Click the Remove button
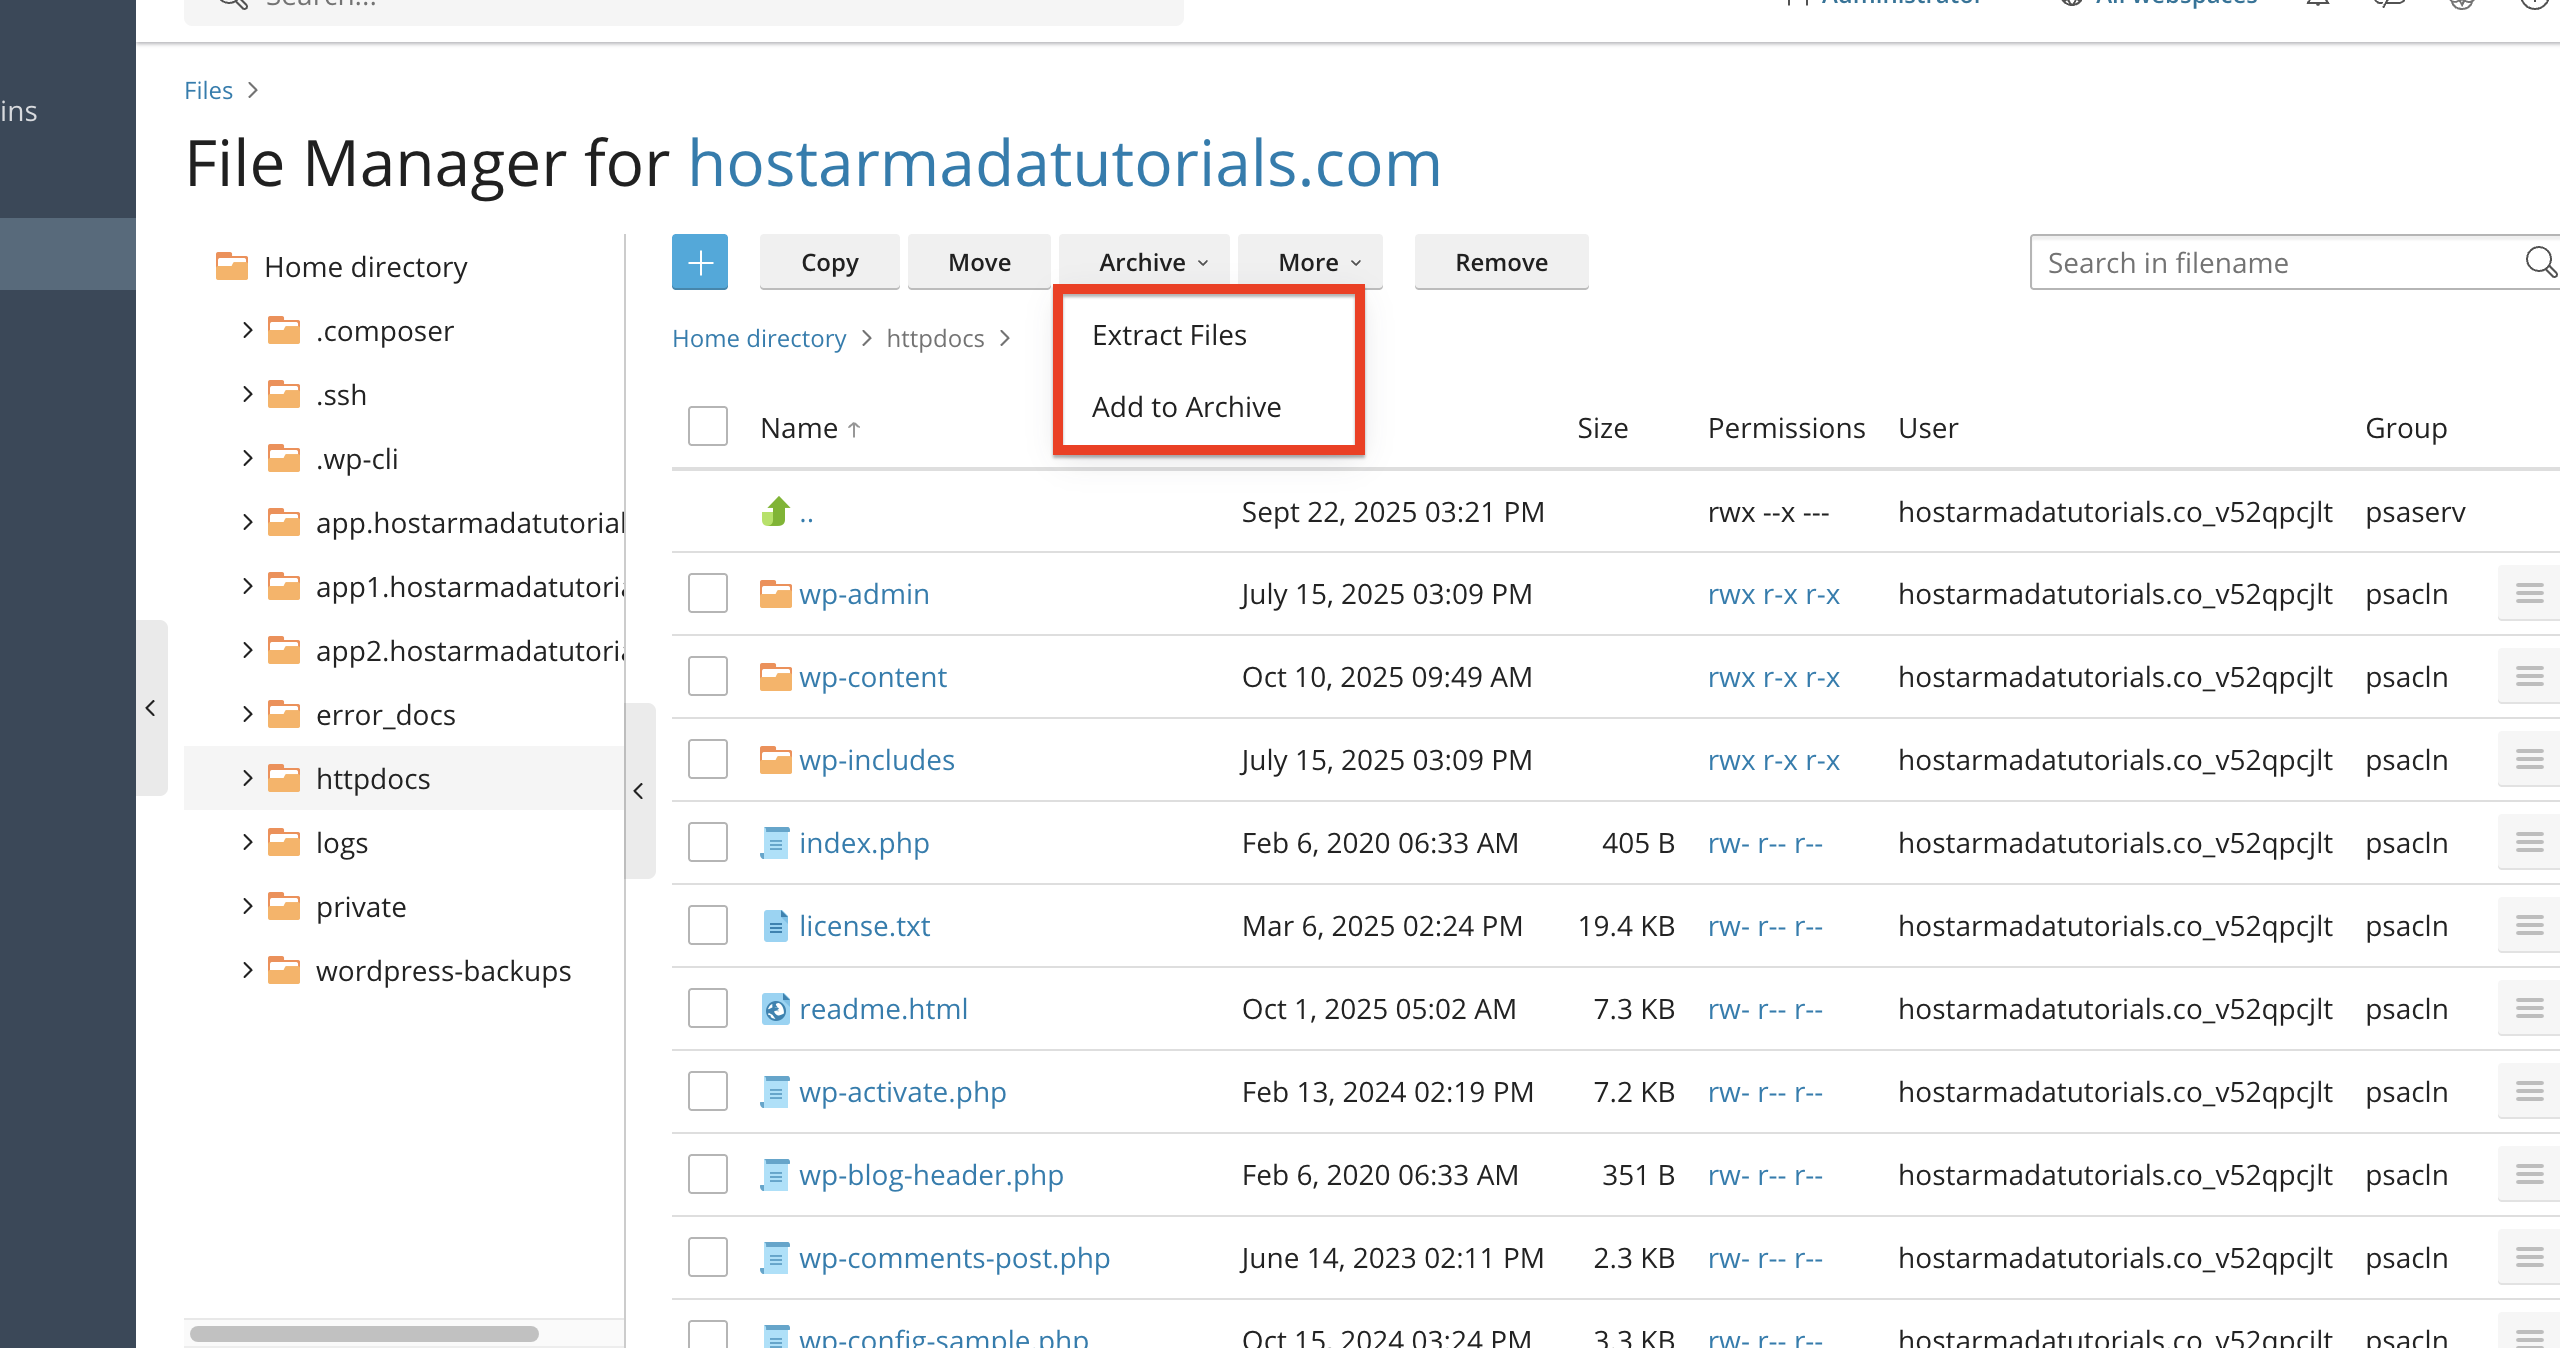This screenshot has width=2560, height=1348. [x=1501, y=263]
